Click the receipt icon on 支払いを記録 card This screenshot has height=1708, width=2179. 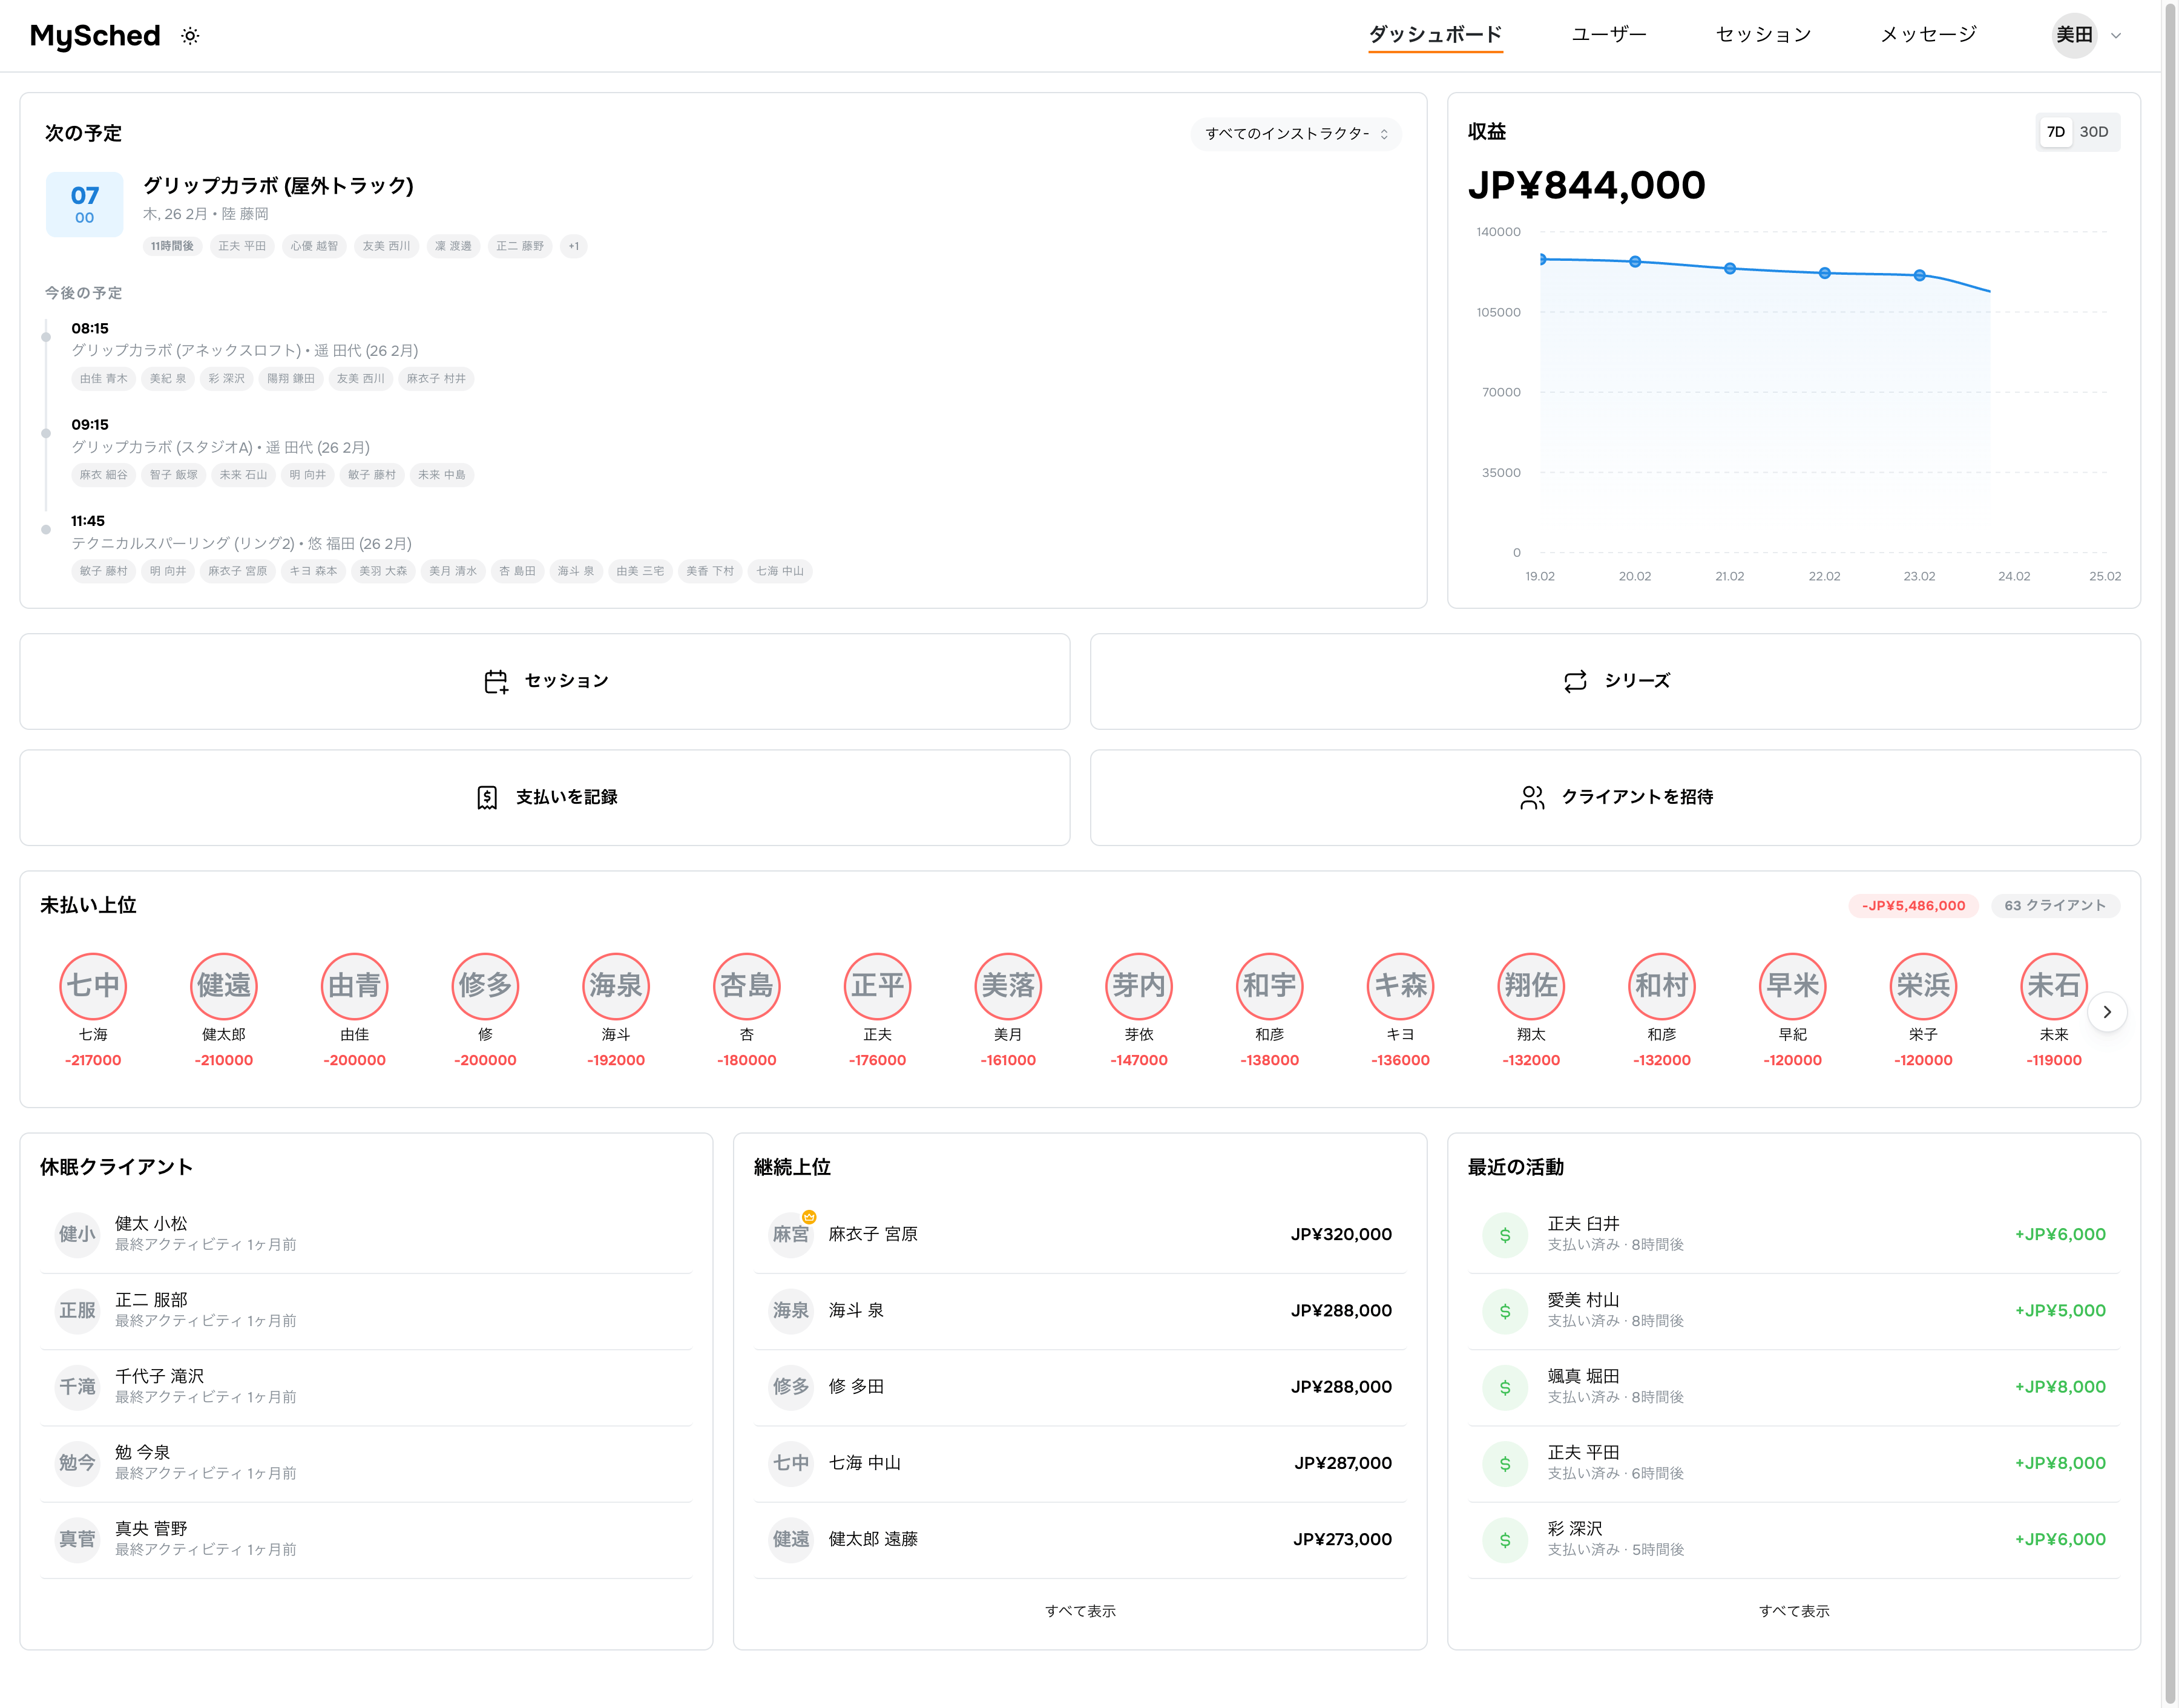coord(487,797)
